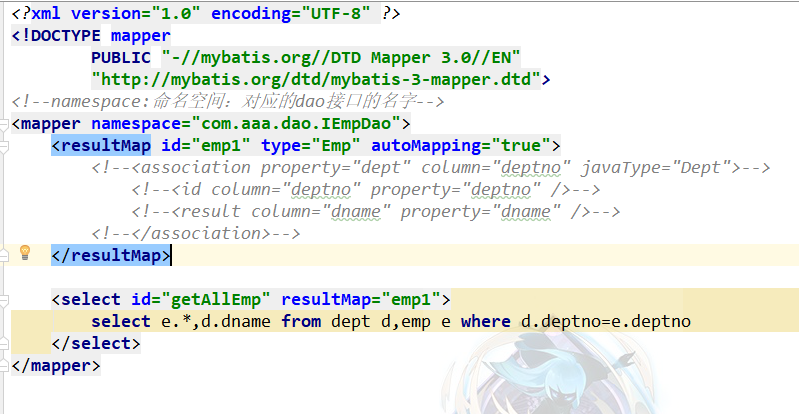Click the SQL where keyword

coord(486,321)
